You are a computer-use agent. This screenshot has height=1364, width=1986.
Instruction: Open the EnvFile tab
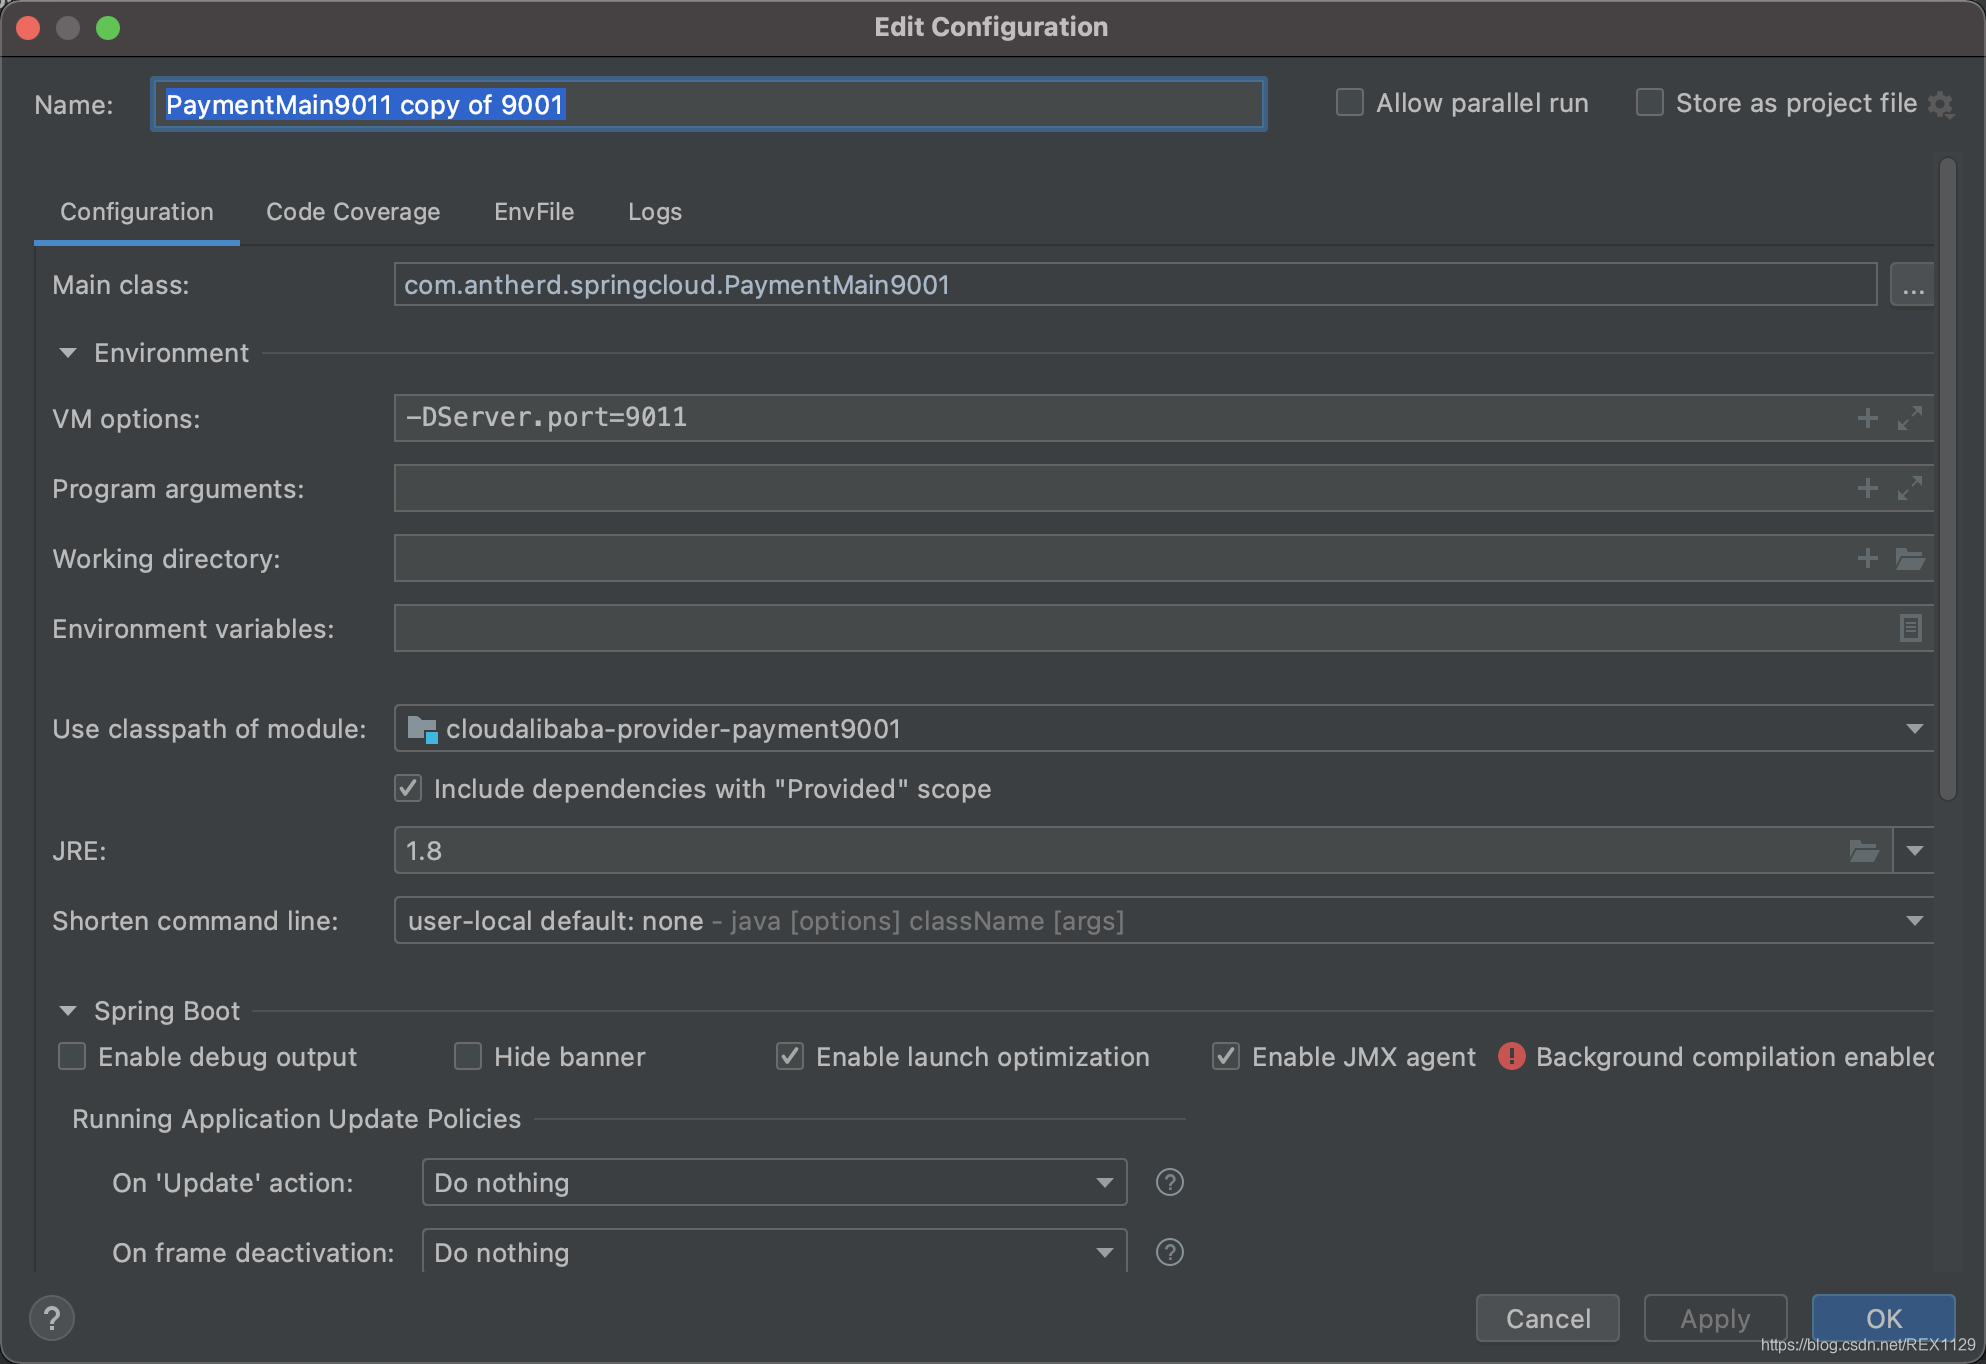pos(534,212)
